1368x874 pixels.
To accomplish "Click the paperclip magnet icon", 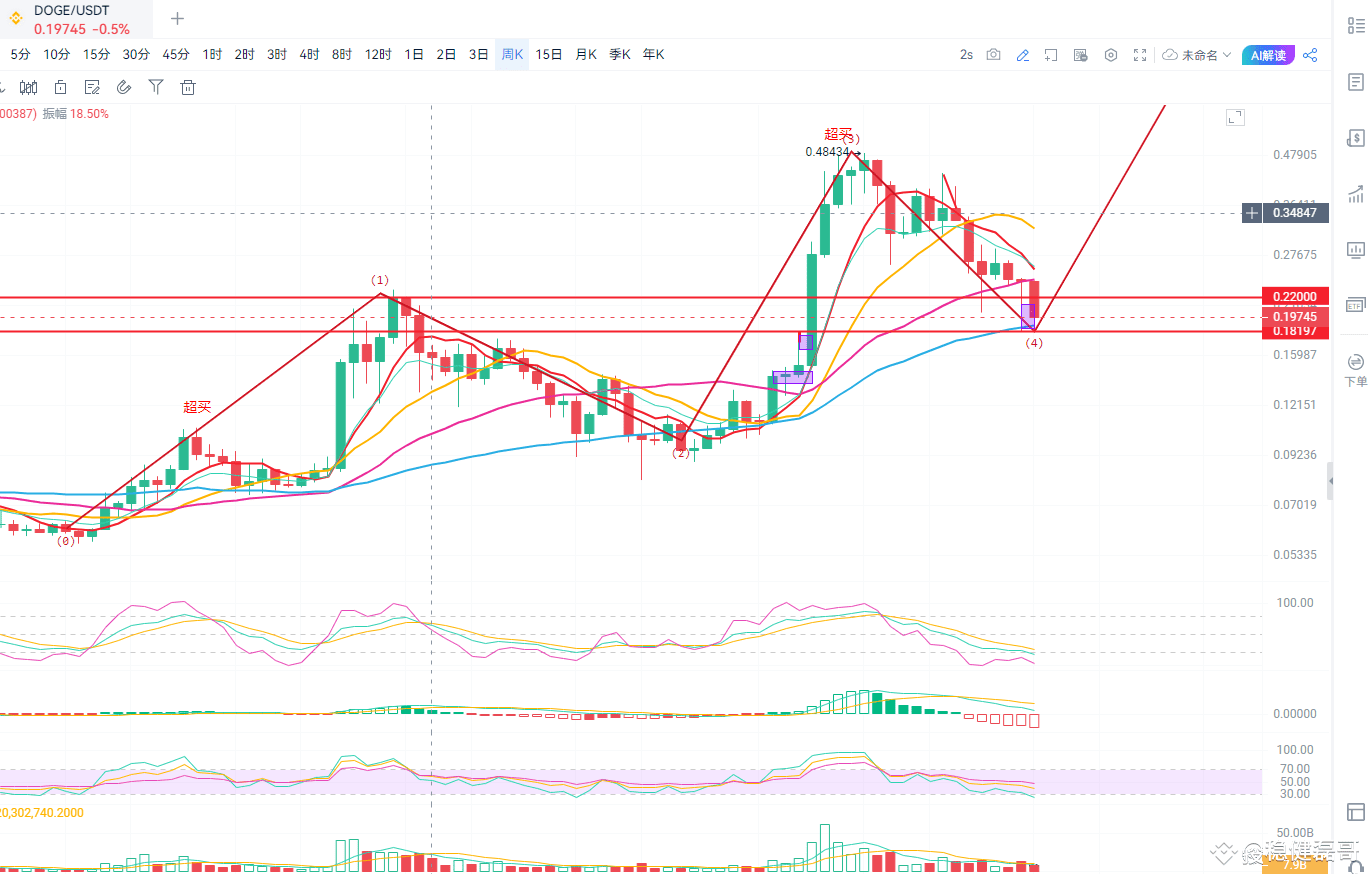I will [124, 87].
